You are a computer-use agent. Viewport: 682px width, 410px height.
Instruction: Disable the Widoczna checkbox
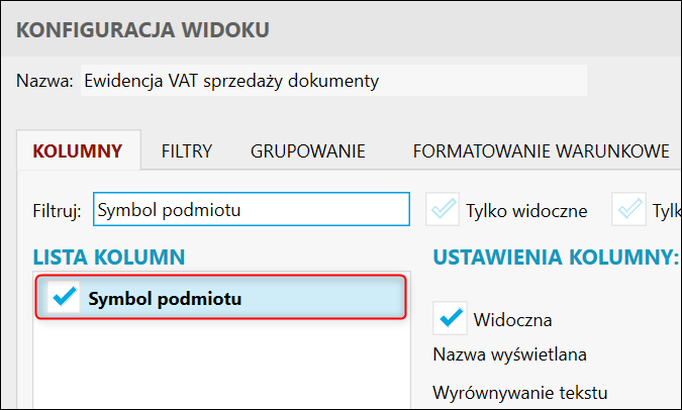(x=451, y=319)
